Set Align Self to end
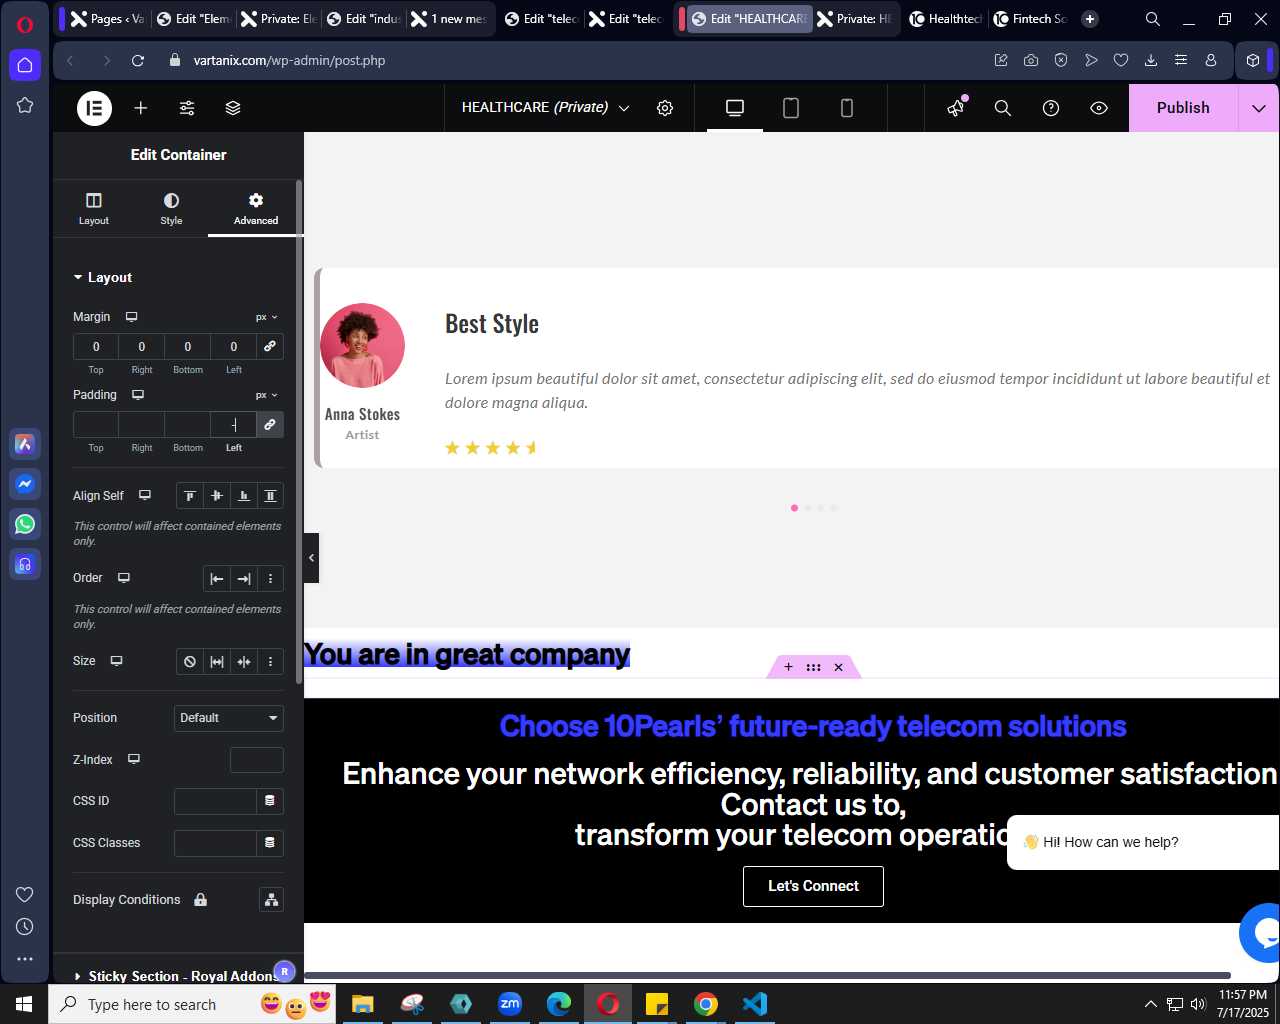The width and height of the screenshot is (1280, 1024). pos(244,496)
